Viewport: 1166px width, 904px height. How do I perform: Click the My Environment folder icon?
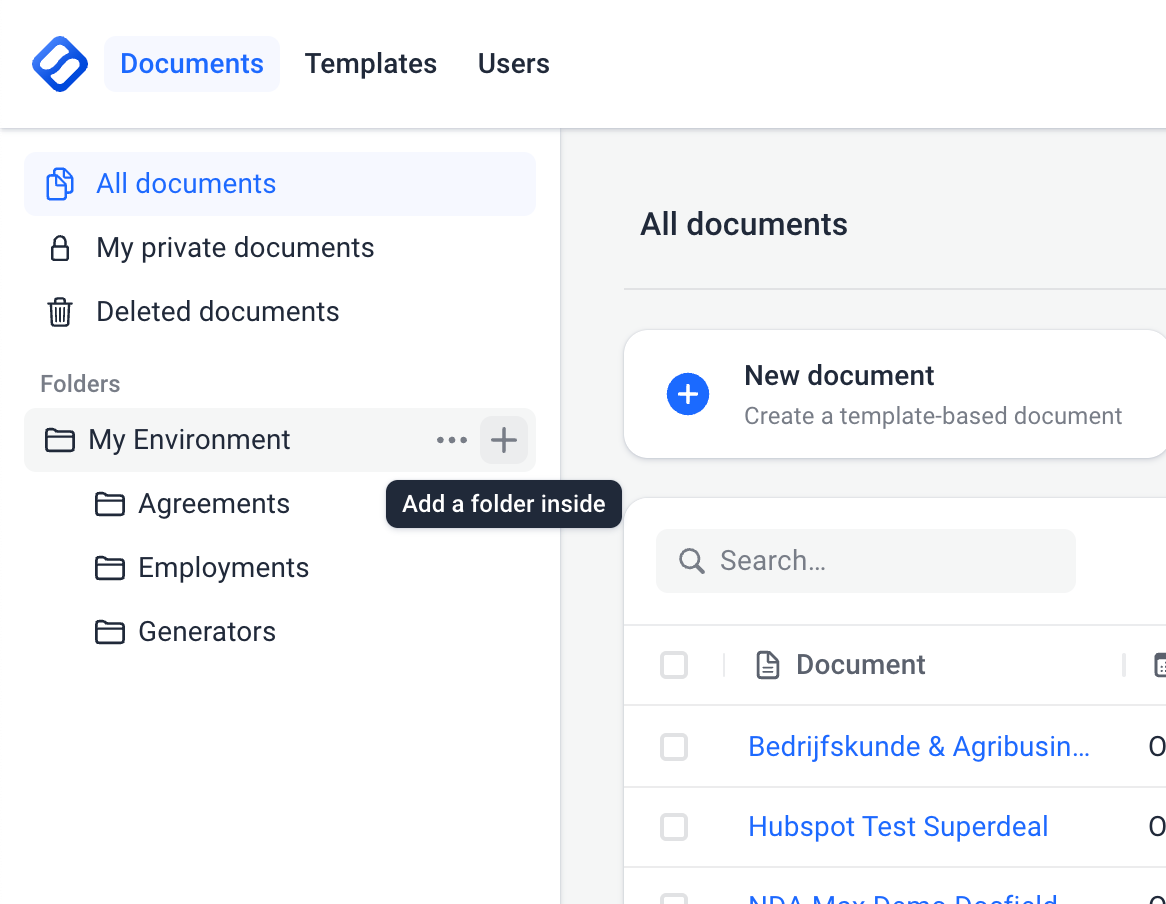click(x=59, y=440)
